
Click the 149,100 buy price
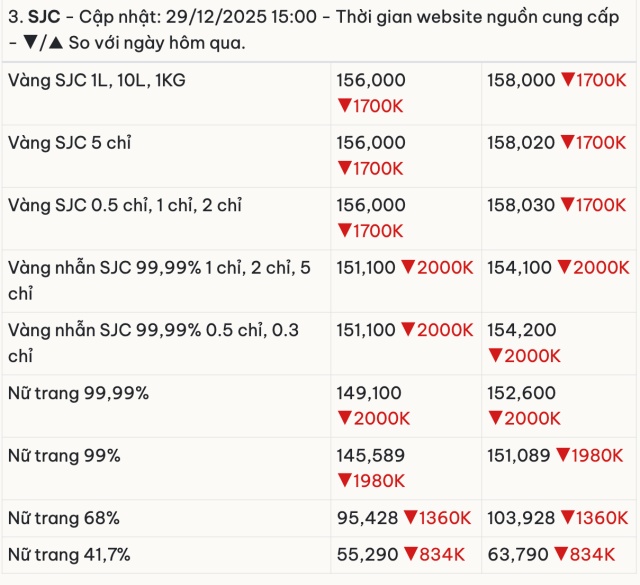click(371, 393)
